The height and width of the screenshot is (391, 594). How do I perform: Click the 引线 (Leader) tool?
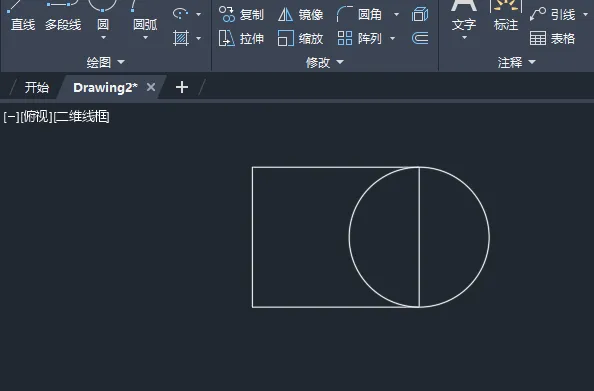coord(552,14)
